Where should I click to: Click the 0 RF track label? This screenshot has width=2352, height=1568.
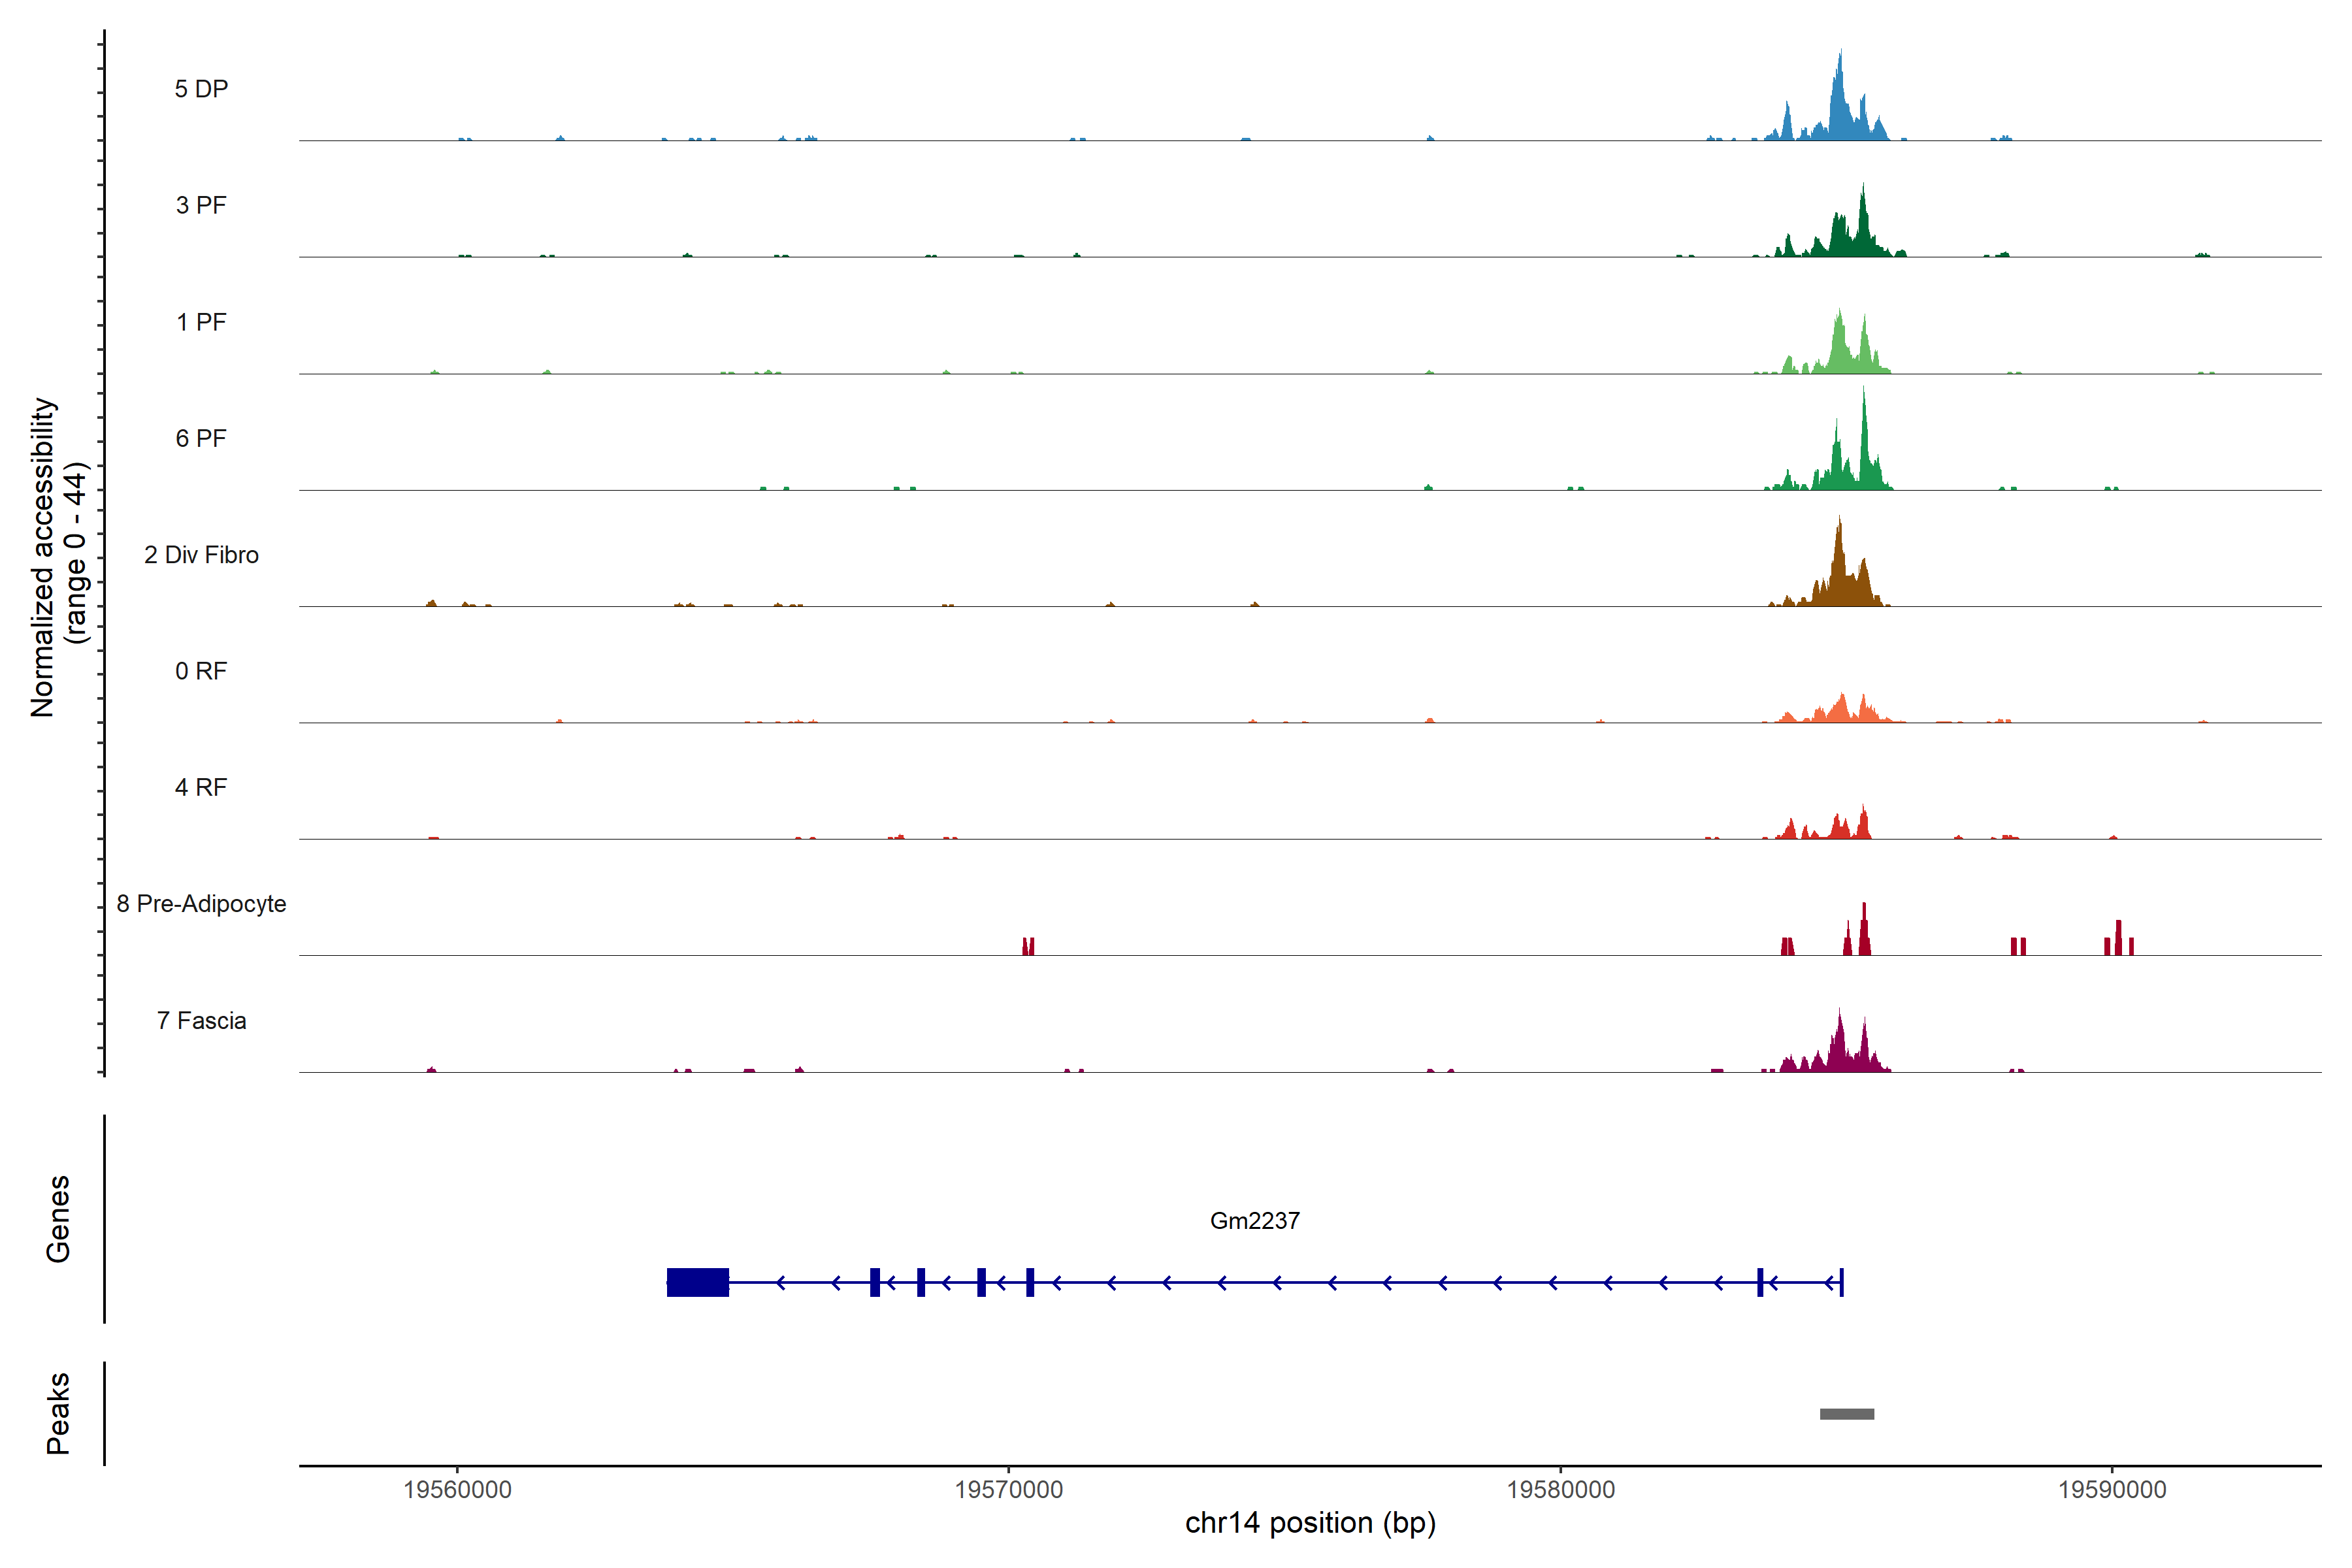point(201,671)
